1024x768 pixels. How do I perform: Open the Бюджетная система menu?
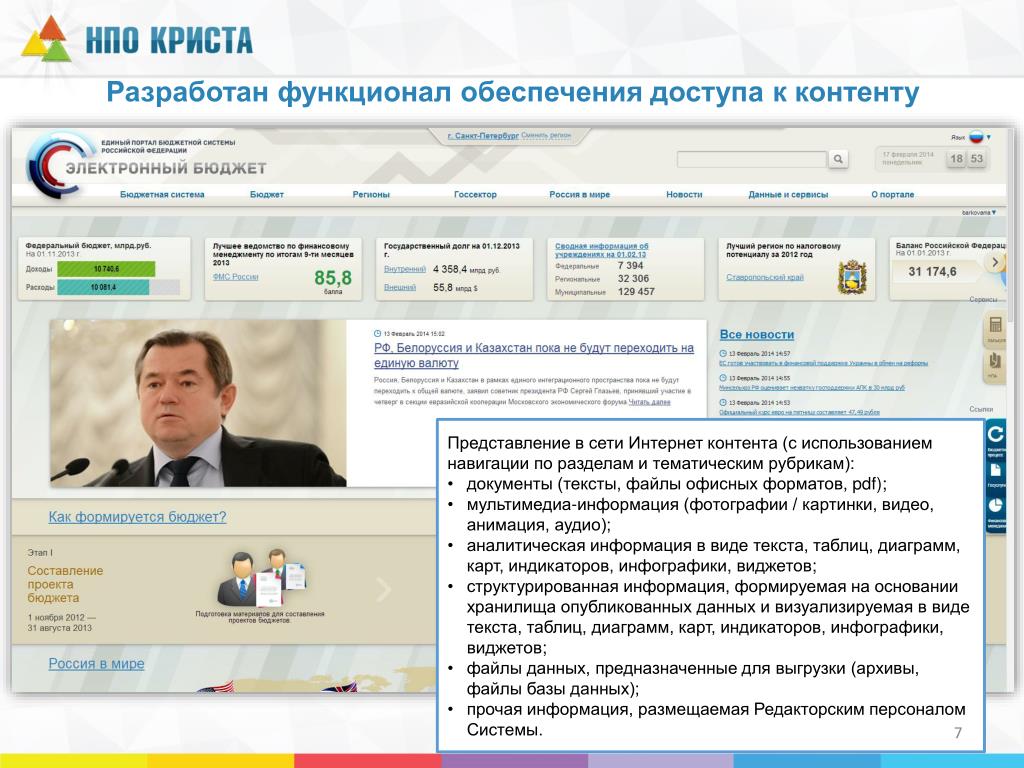click(162, 195)
